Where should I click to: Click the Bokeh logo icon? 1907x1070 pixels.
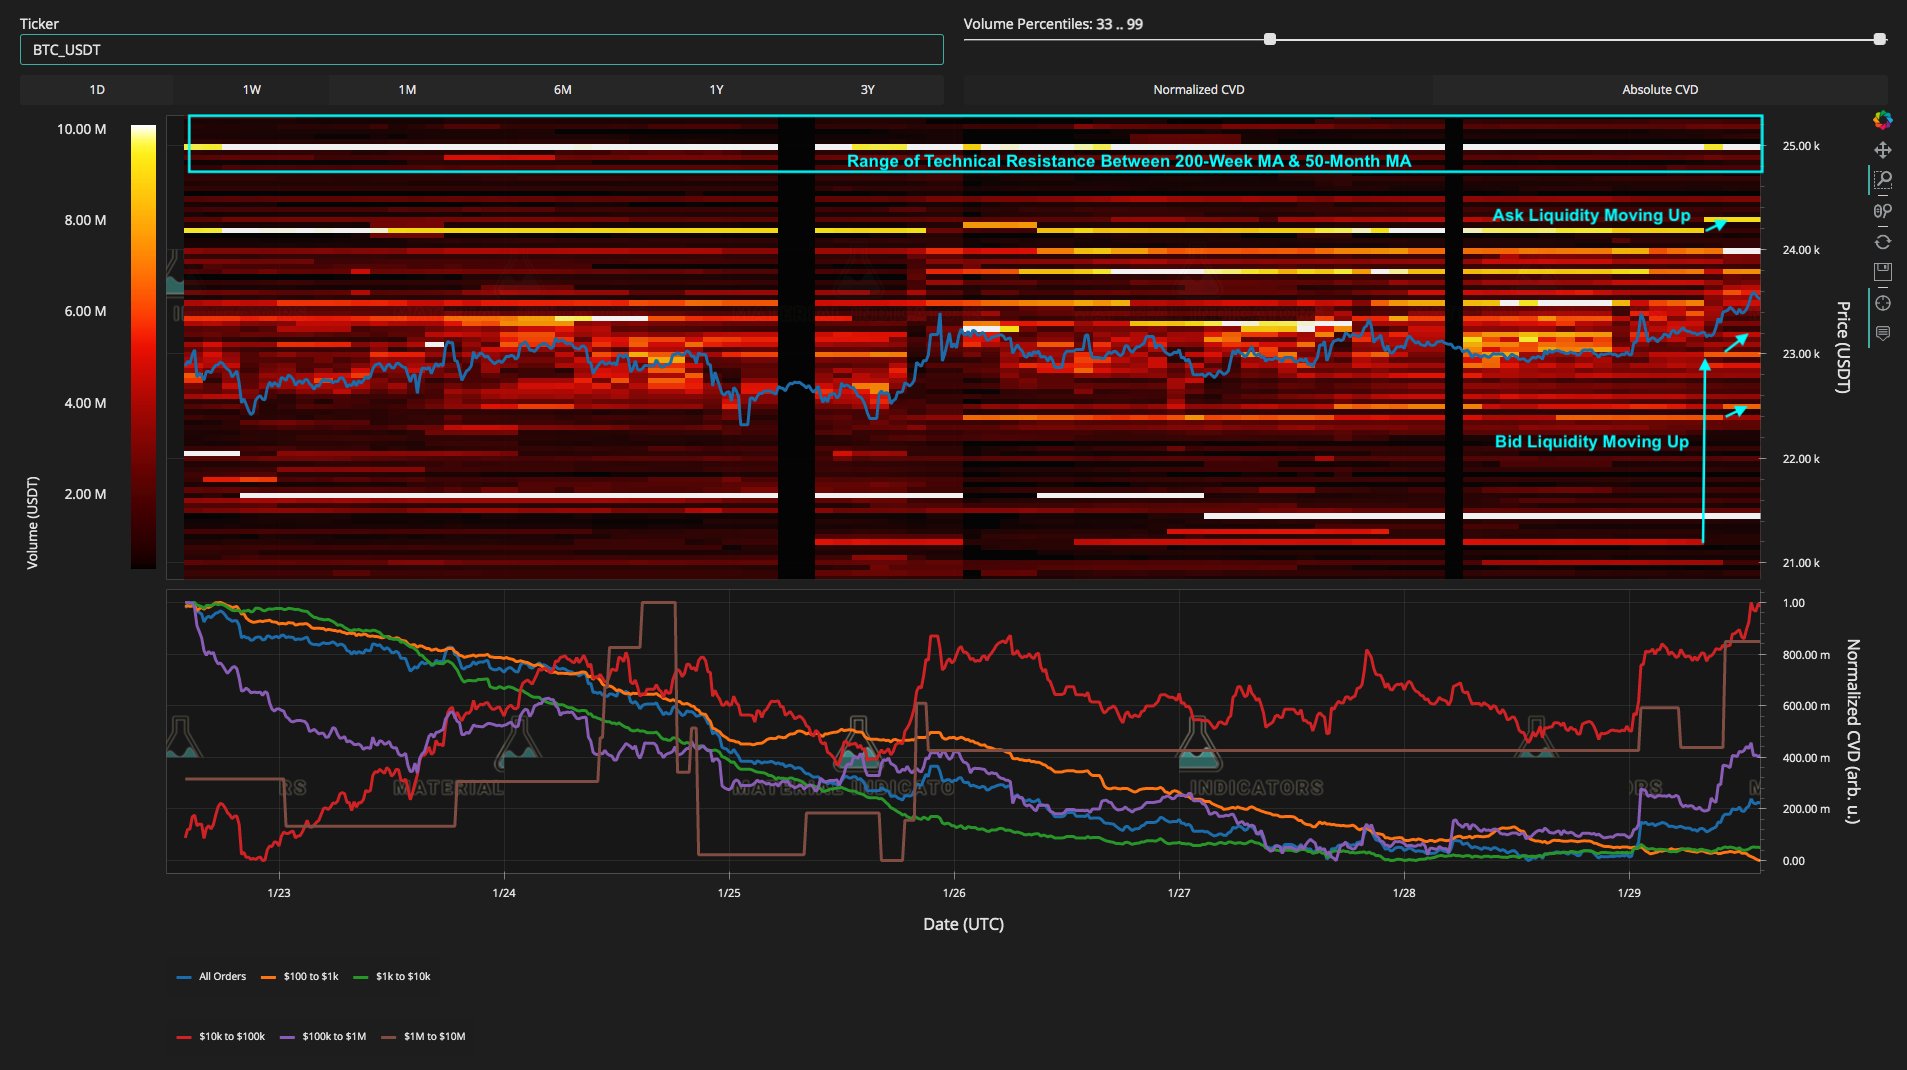click(1882, 120)
